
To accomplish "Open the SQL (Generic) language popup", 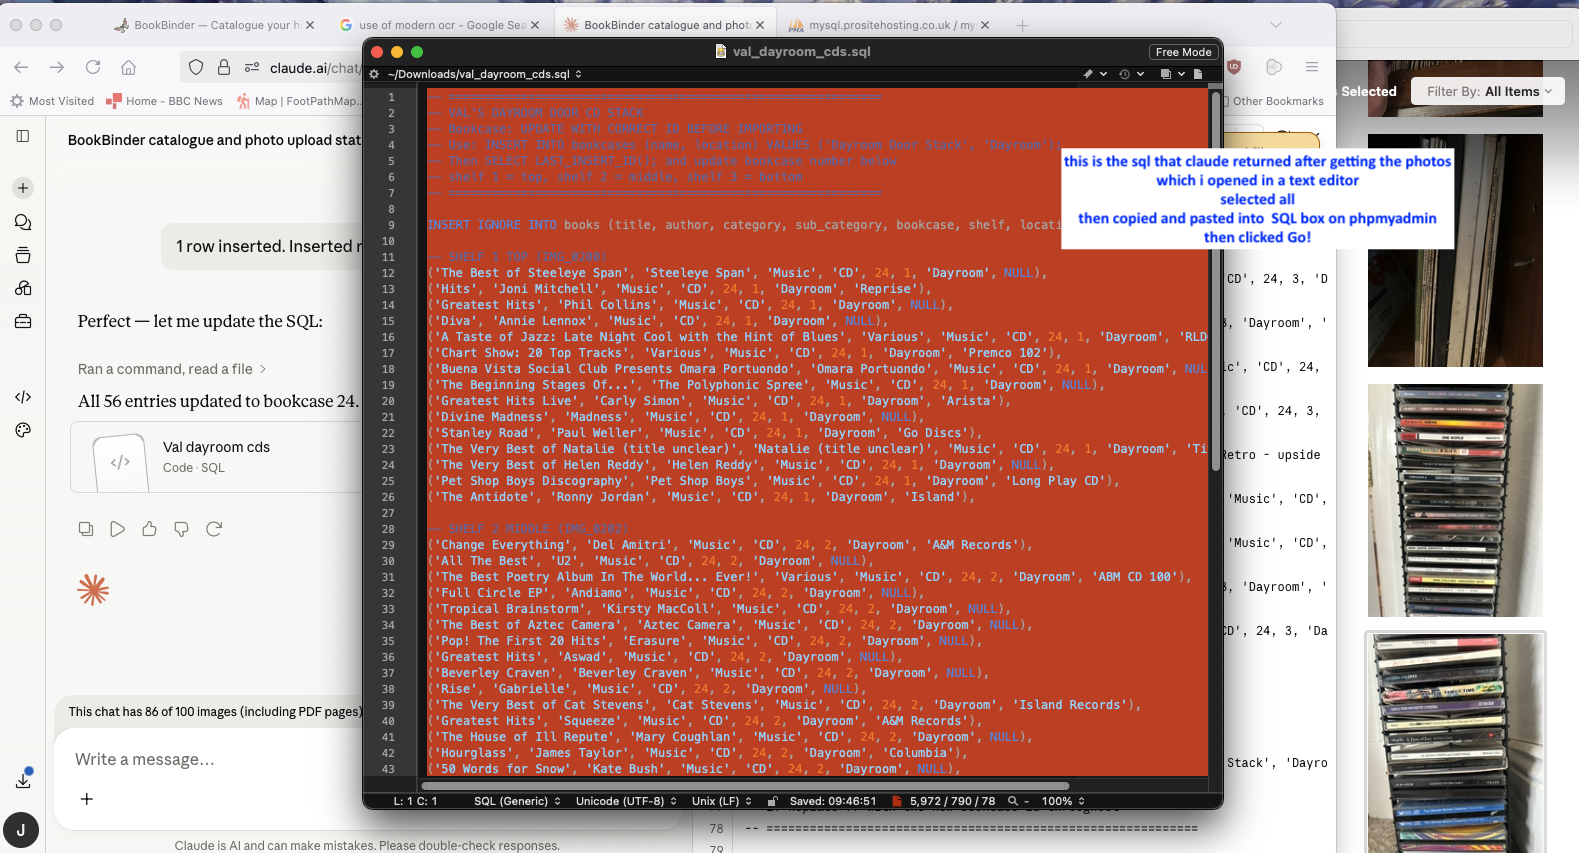I will pos(518,801).
